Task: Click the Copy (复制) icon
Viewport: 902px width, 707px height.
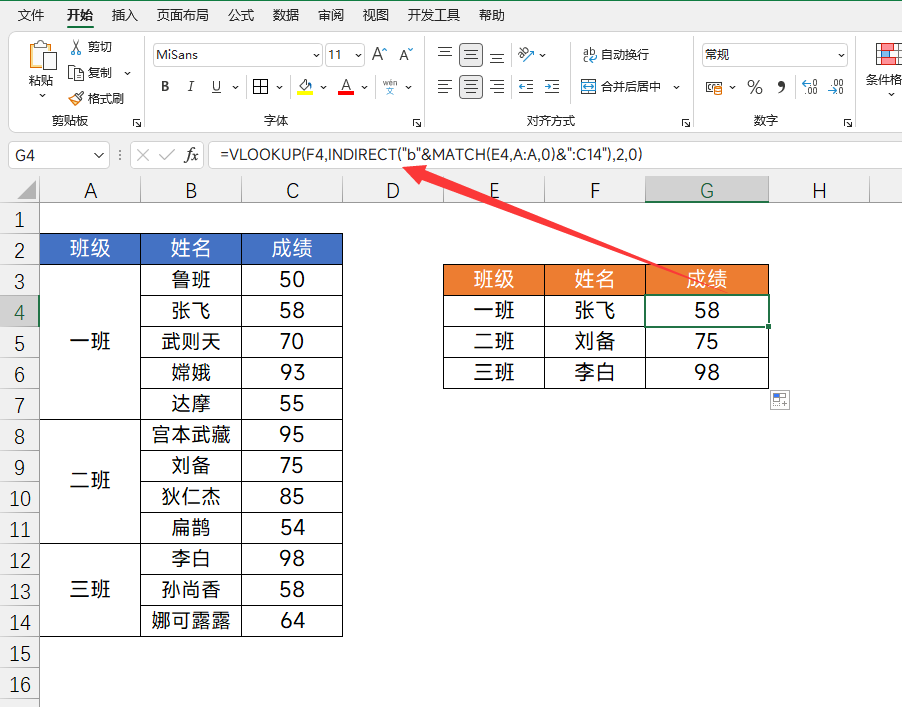Action: click(x=76, y=73)
